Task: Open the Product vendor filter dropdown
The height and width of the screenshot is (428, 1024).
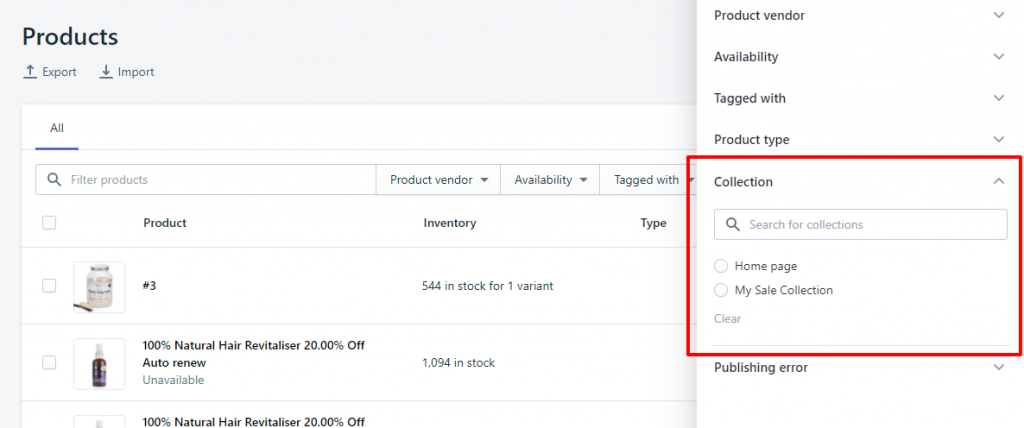Action: tap(439, 180)
